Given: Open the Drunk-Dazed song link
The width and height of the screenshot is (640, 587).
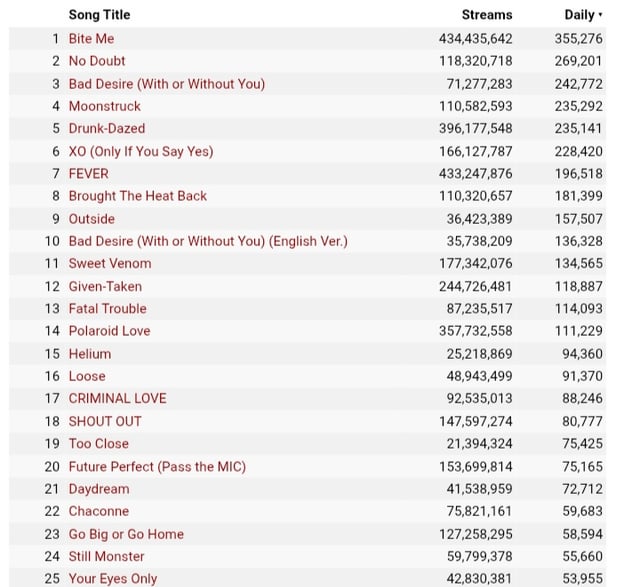Looking at the screenshot, I should coord(106,128).
